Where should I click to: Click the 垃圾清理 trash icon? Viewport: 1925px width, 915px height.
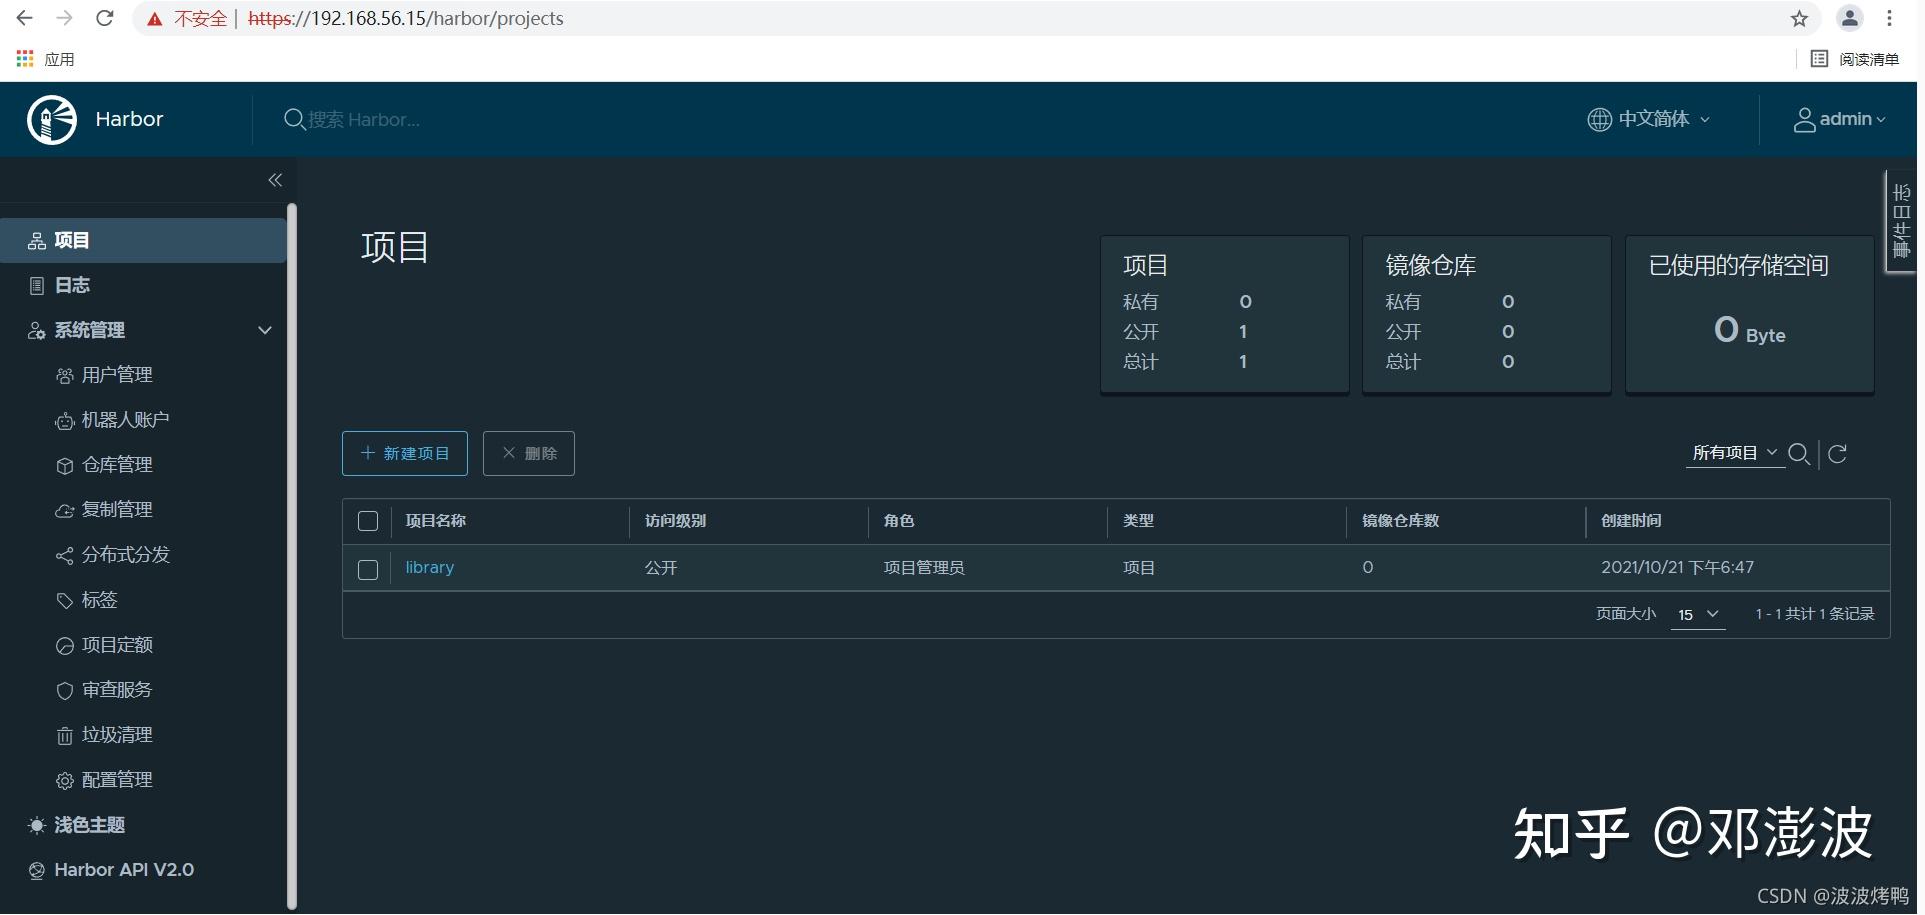(65, 735)
